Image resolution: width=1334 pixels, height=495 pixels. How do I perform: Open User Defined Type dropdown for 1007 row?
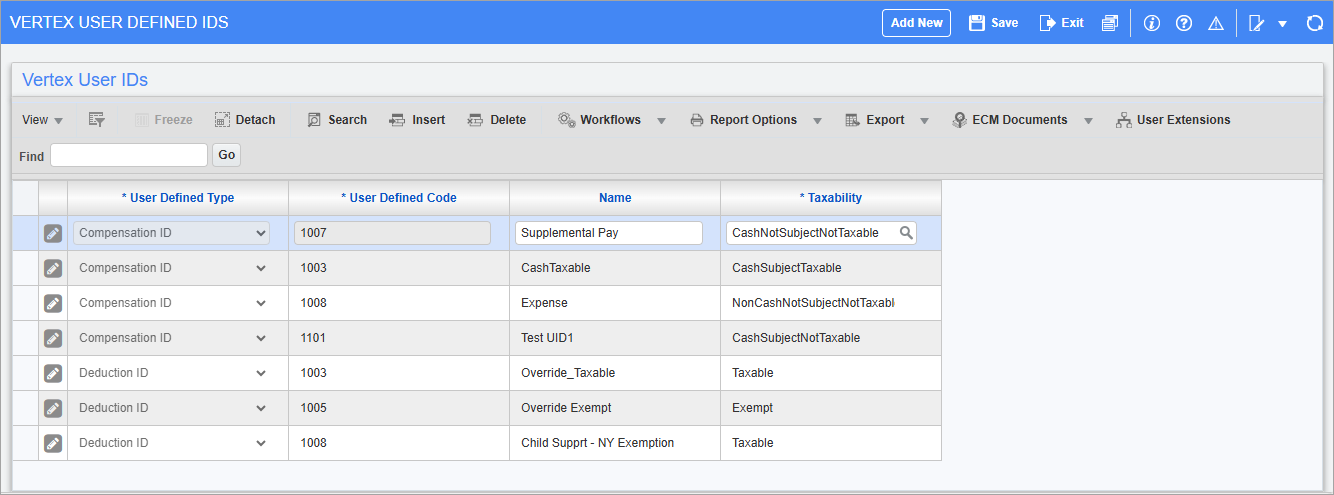click(172, 233)
